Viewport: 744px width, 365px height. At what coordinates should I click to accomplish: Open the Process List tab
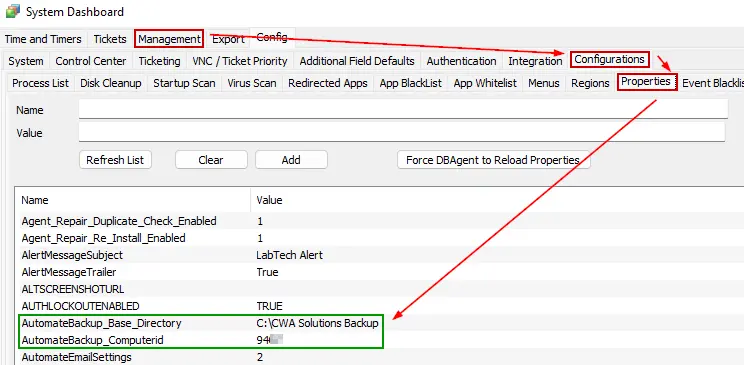40,83
